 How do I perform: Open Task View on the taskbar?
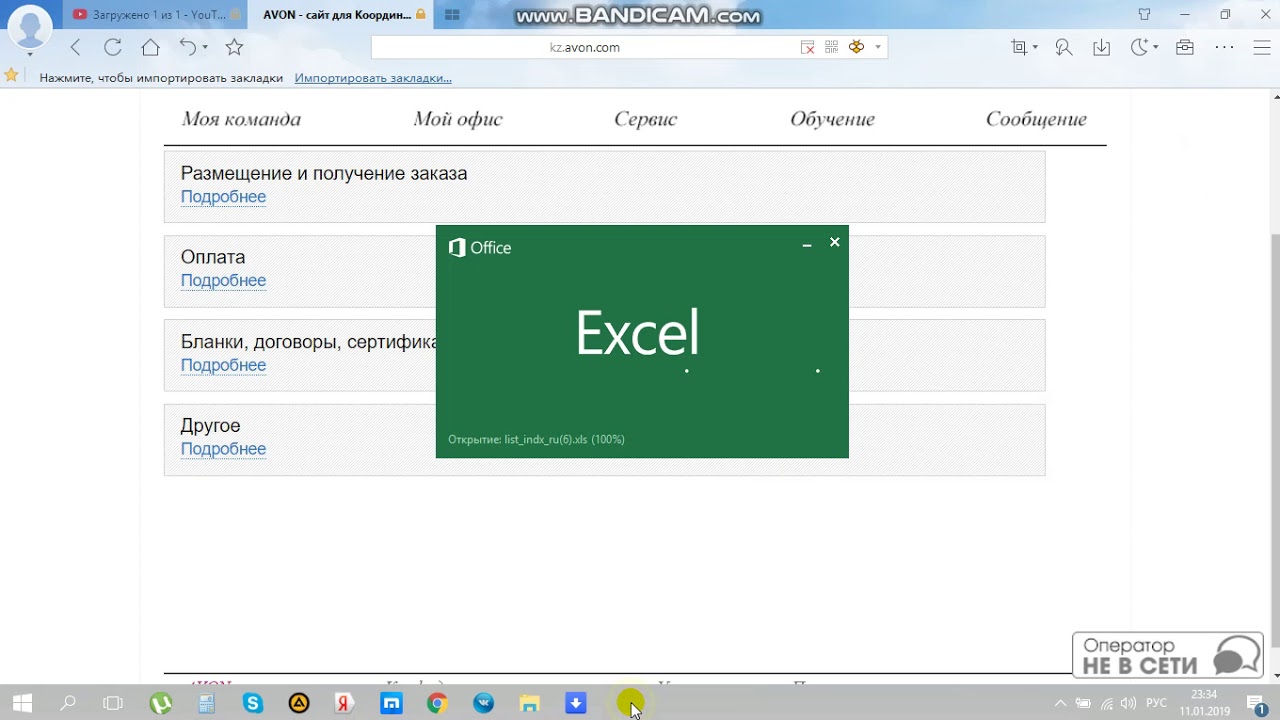113,703
